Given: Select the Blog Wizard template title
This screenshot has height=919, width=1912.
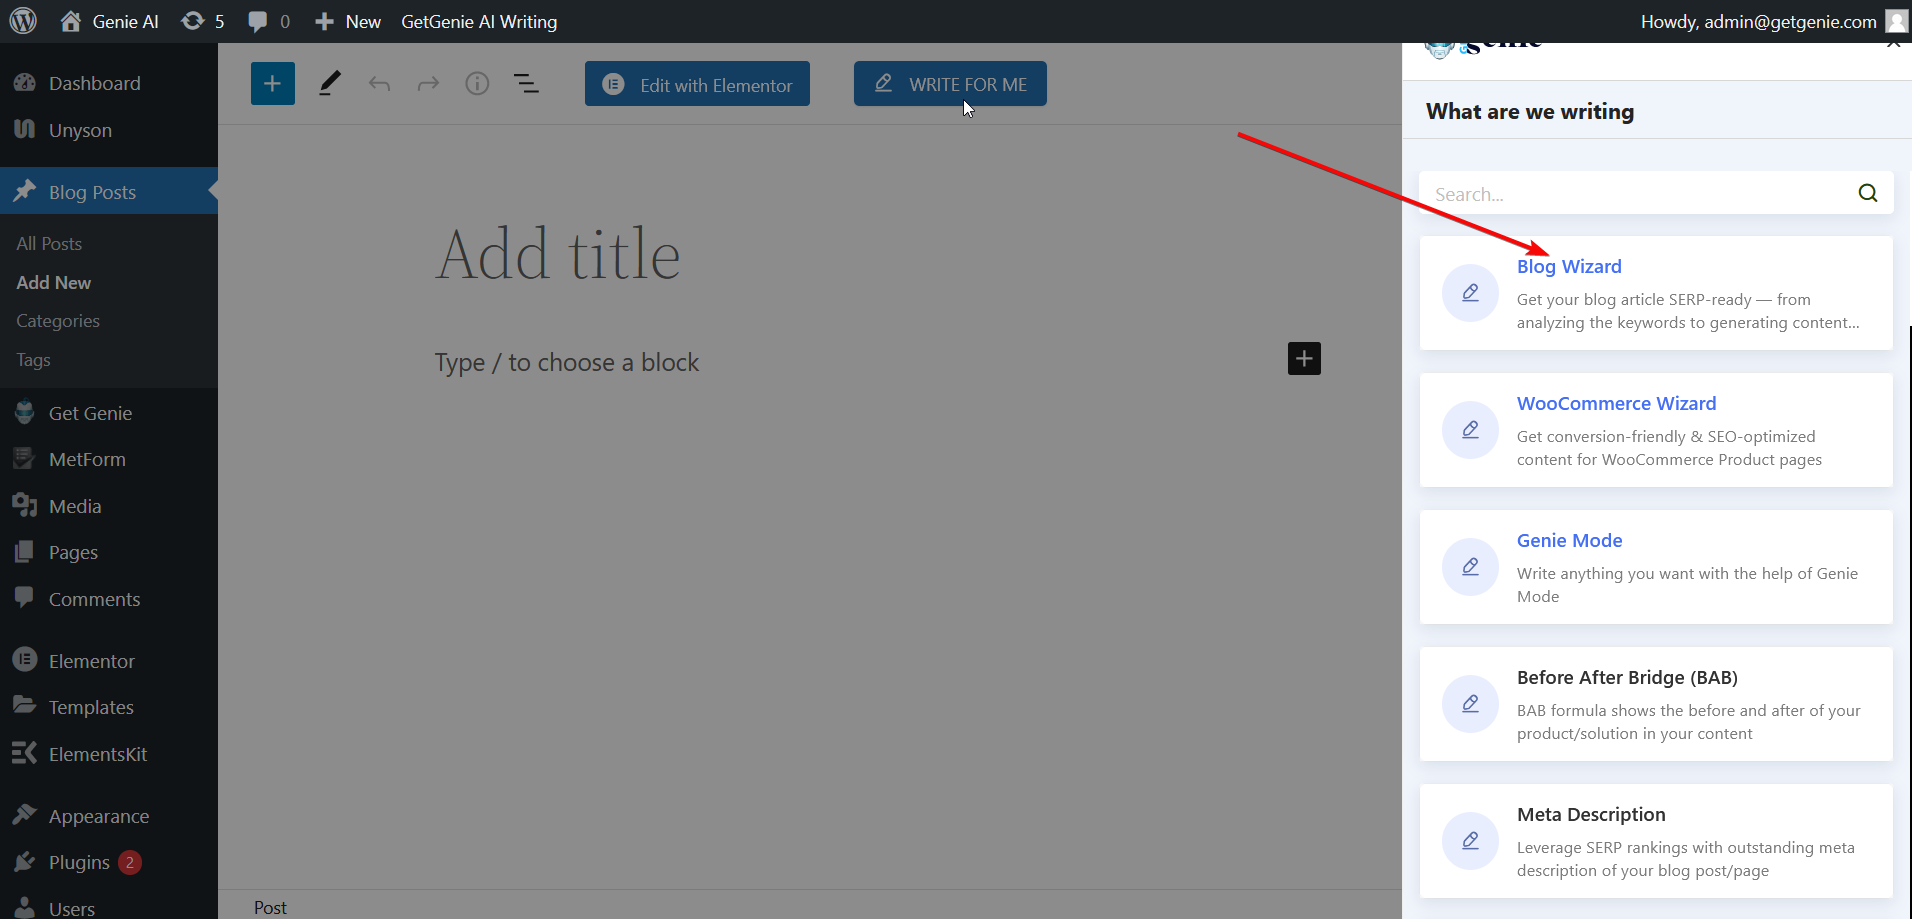Looking at the screenshot, I should pos(1569,266).
